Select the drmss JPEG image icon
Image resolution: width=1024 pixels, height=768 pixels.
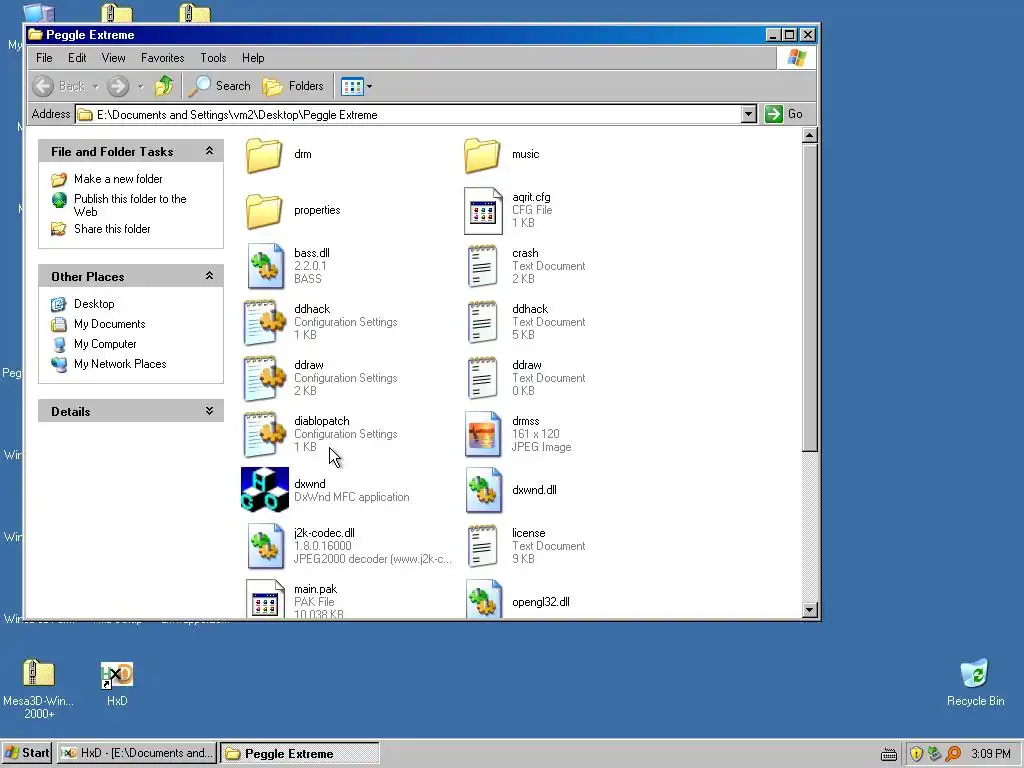(x=483, y=434)
